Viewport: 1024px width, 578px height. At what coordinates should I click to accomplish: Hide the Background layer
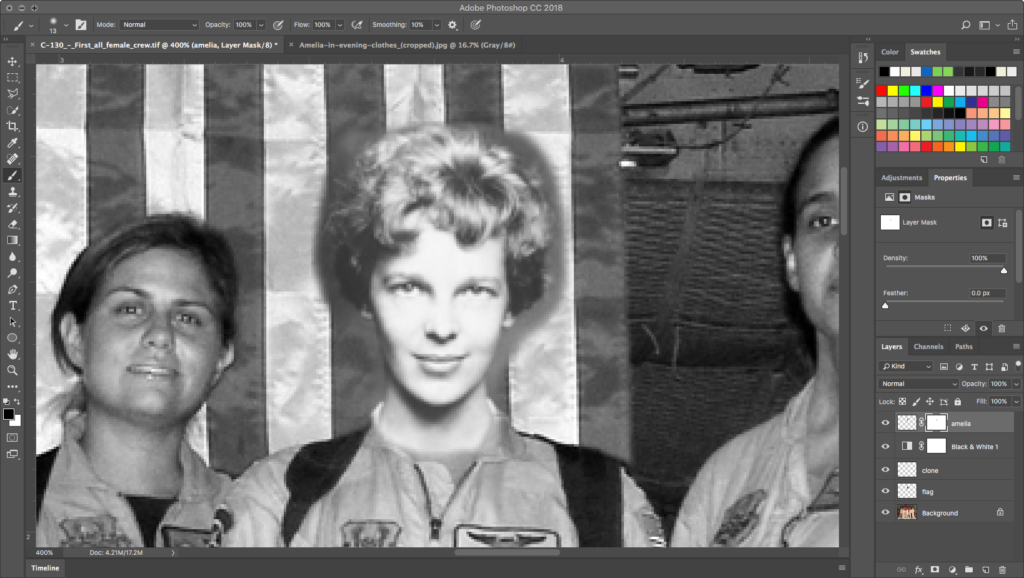click(x=885, y=513)
